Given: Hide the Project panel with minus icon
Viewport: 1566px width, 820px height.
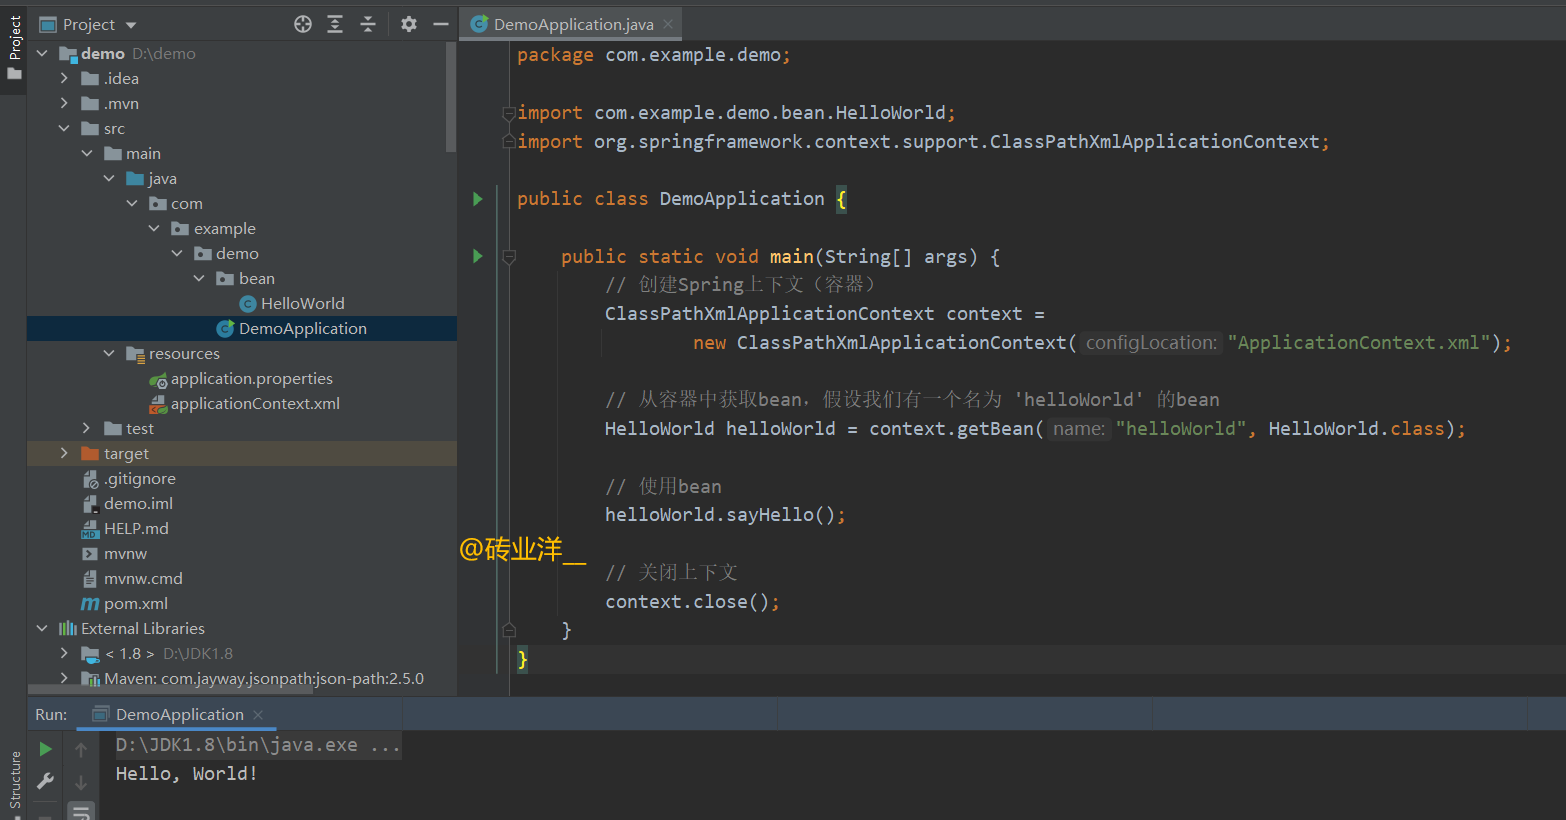Looking at the screenshot, I should click(441, 24).
